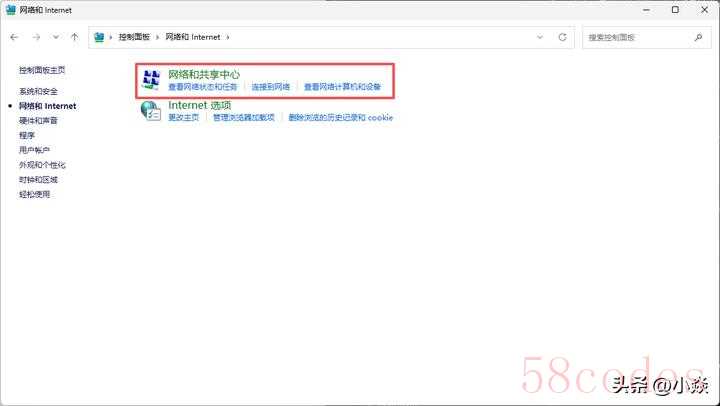Screen dimensions: 720x406
Task: Minimize the 网络和 Internet window
Action: coord(647,10)
